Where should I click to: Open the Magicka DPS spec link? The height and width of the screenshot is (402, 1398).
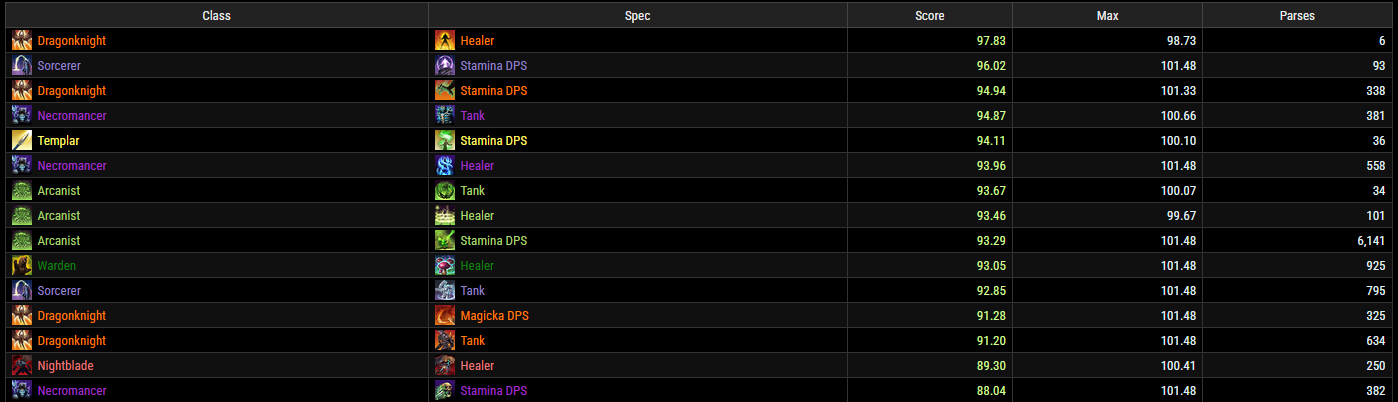[x=495, y=316]
